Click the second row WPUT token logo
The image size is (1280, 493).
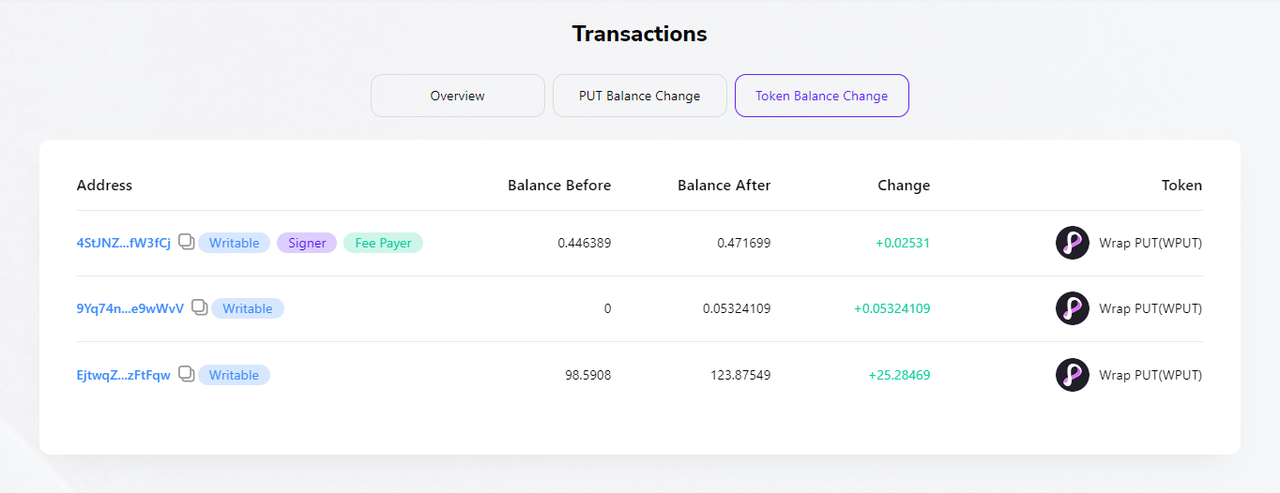(x=1072, y=308)
